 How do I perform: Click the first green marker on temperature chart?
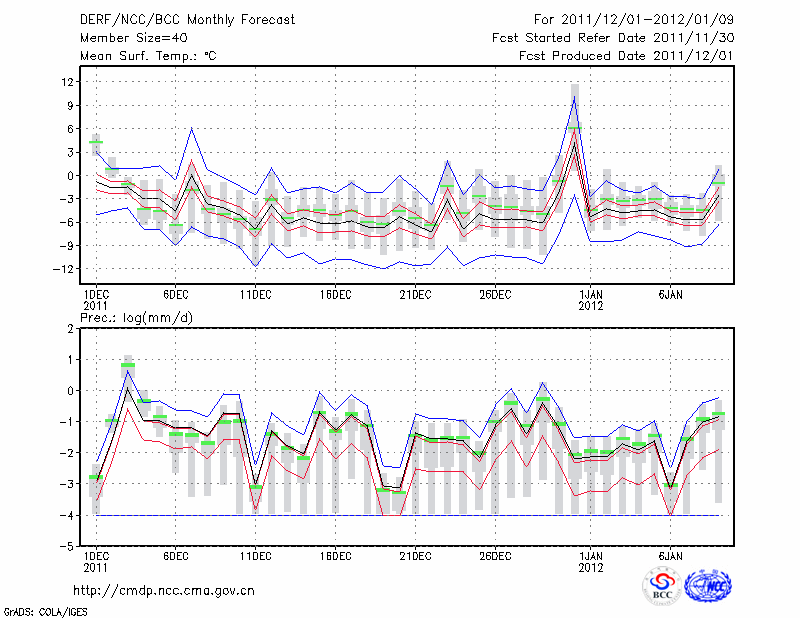[96, 142]
